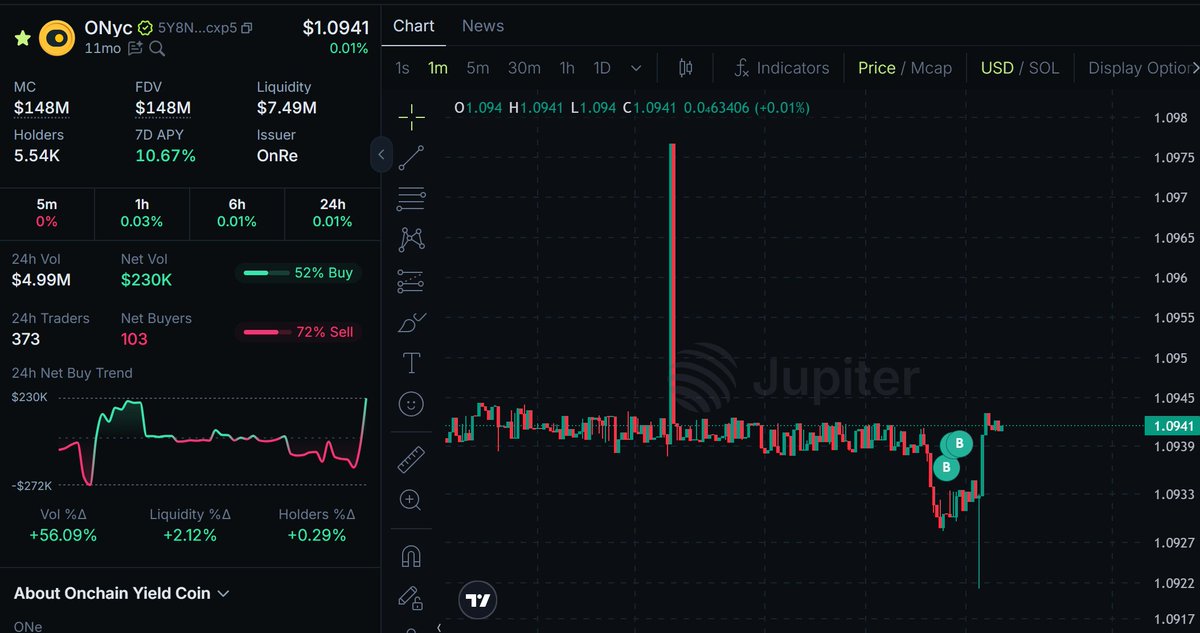
Task: Select the 1D timeframe
Action: pos(602,68)
